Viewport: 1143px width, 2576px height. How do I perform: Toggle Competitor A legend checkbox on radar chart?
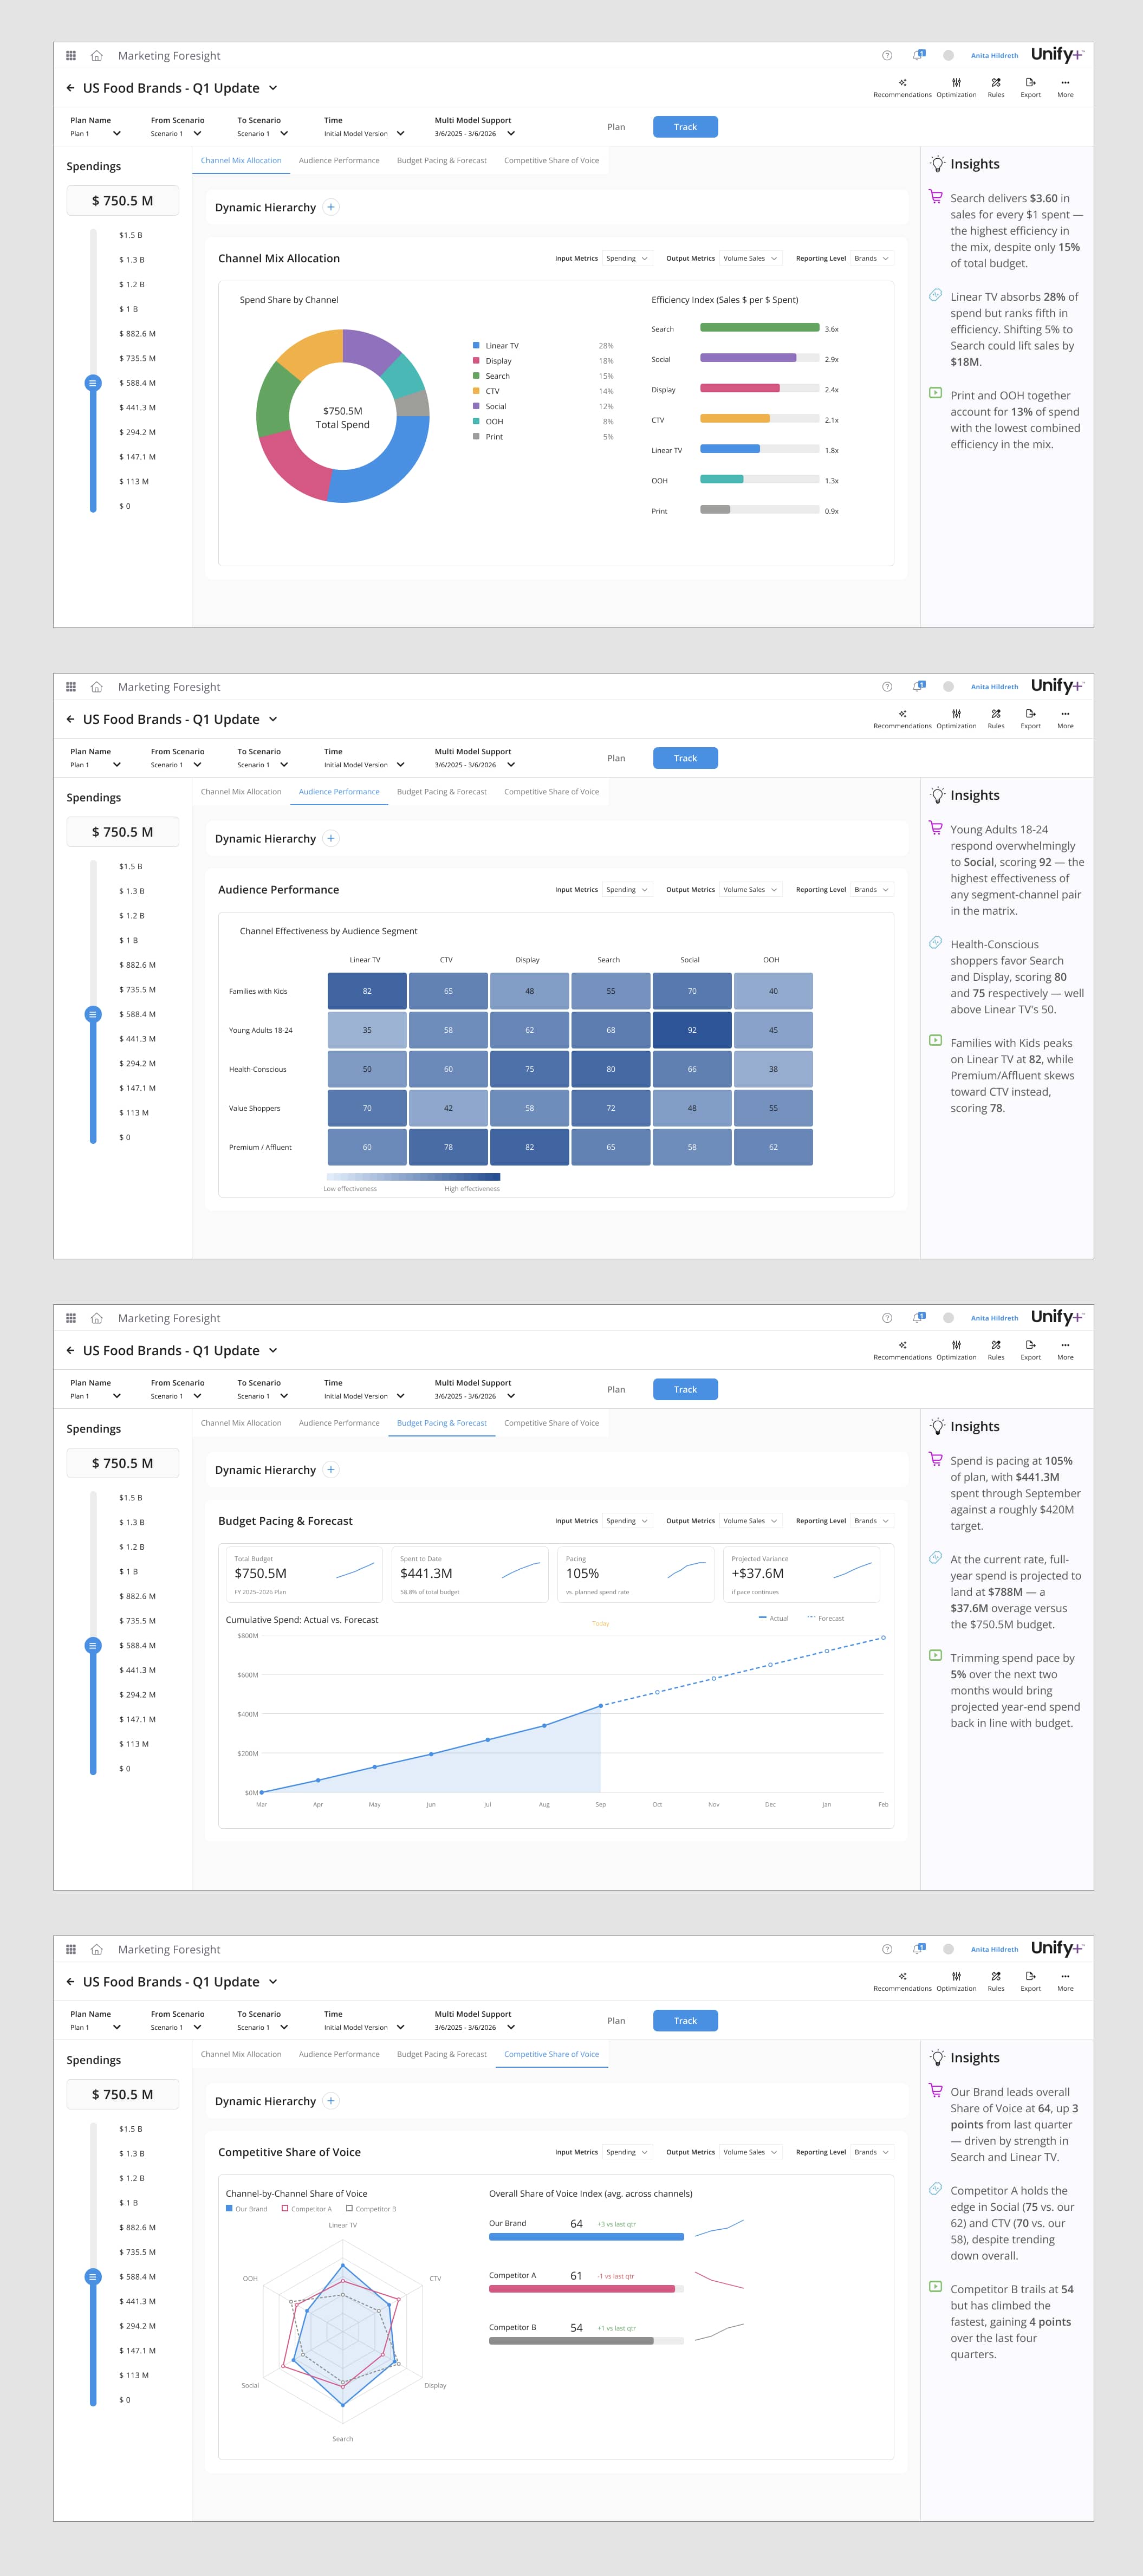tap(285, 2208)
